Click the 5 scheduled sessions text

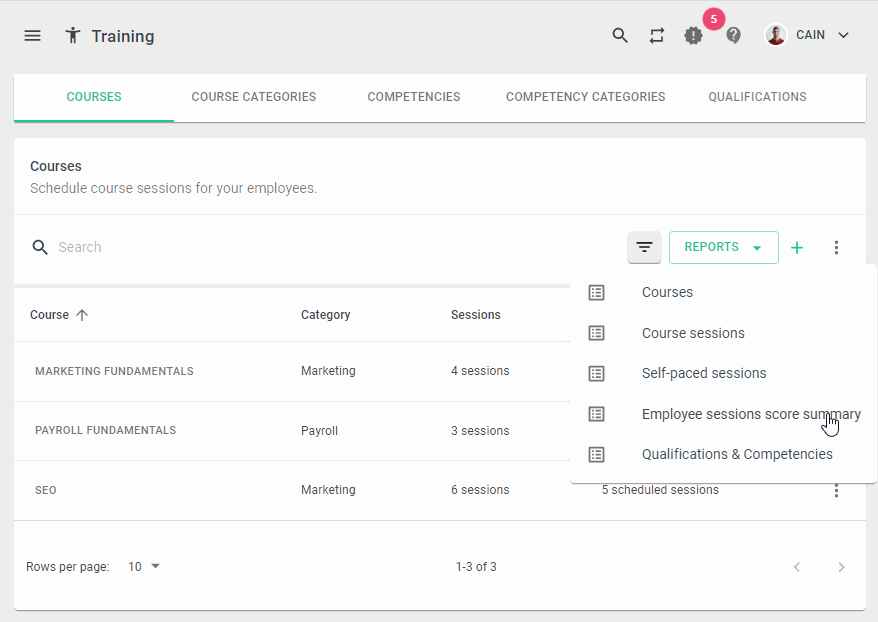click(x=660, y=490)
